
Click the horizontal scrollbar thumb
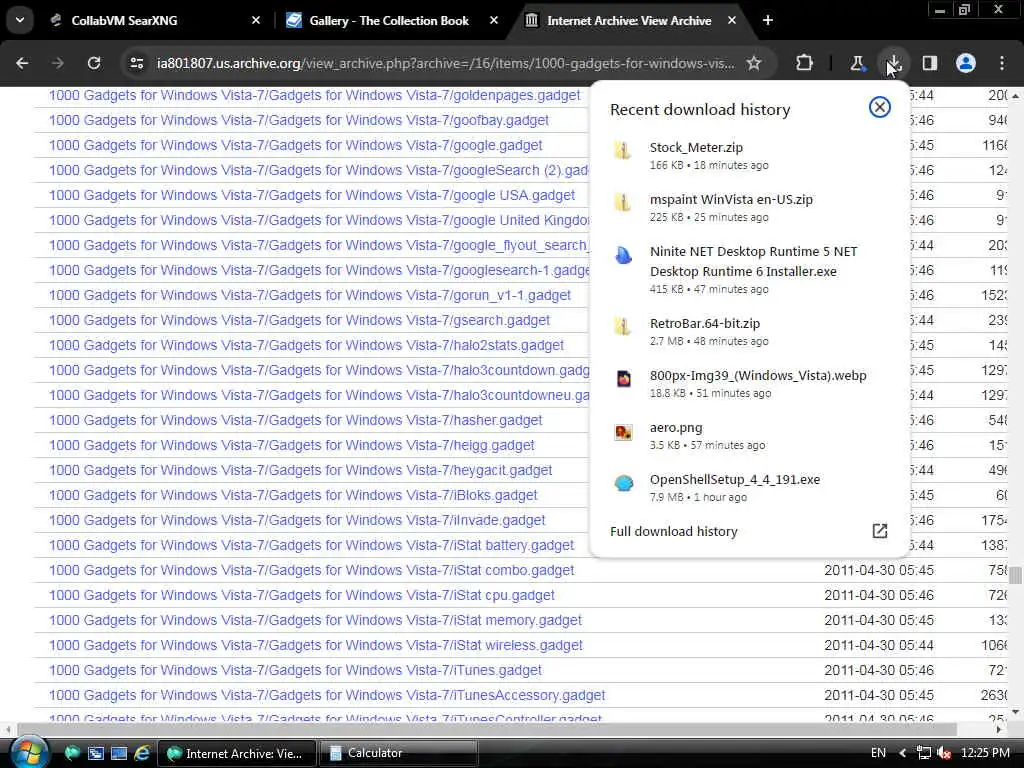point(487,729)
